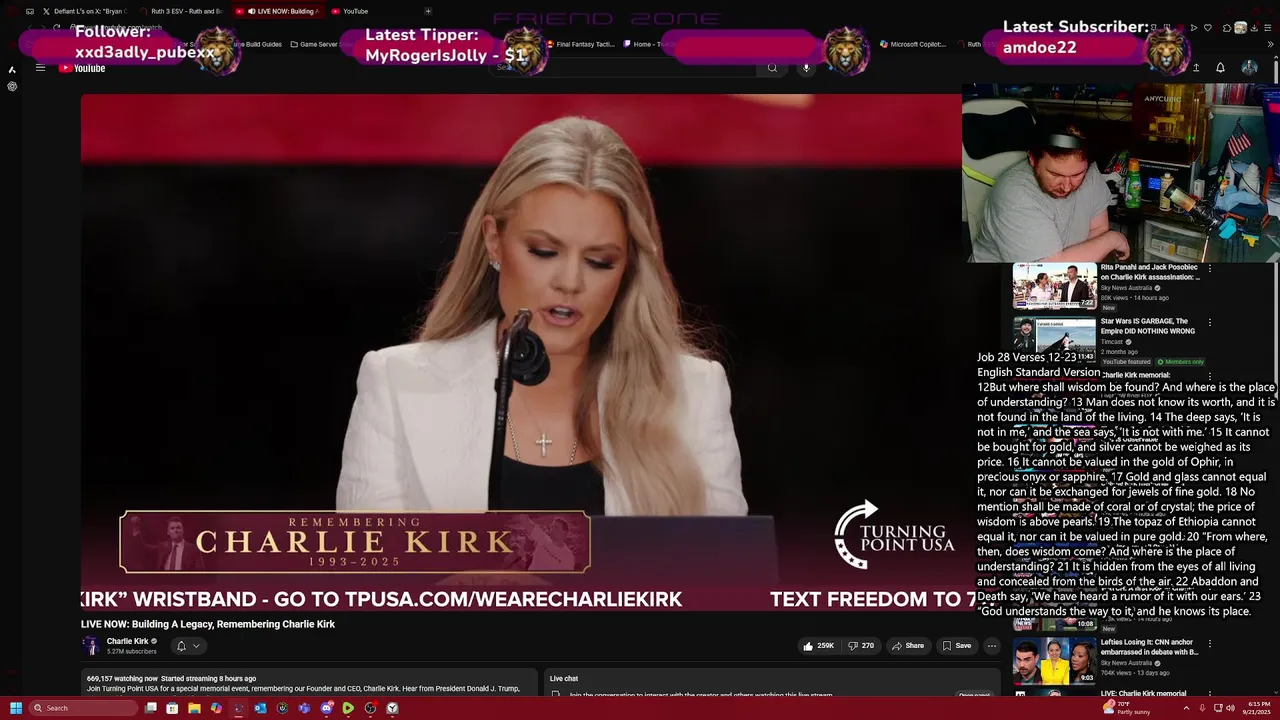Share the Charlie Kirk livestream
The width and height of the screenshot is (1280, 720).
[x=908, y=646]
